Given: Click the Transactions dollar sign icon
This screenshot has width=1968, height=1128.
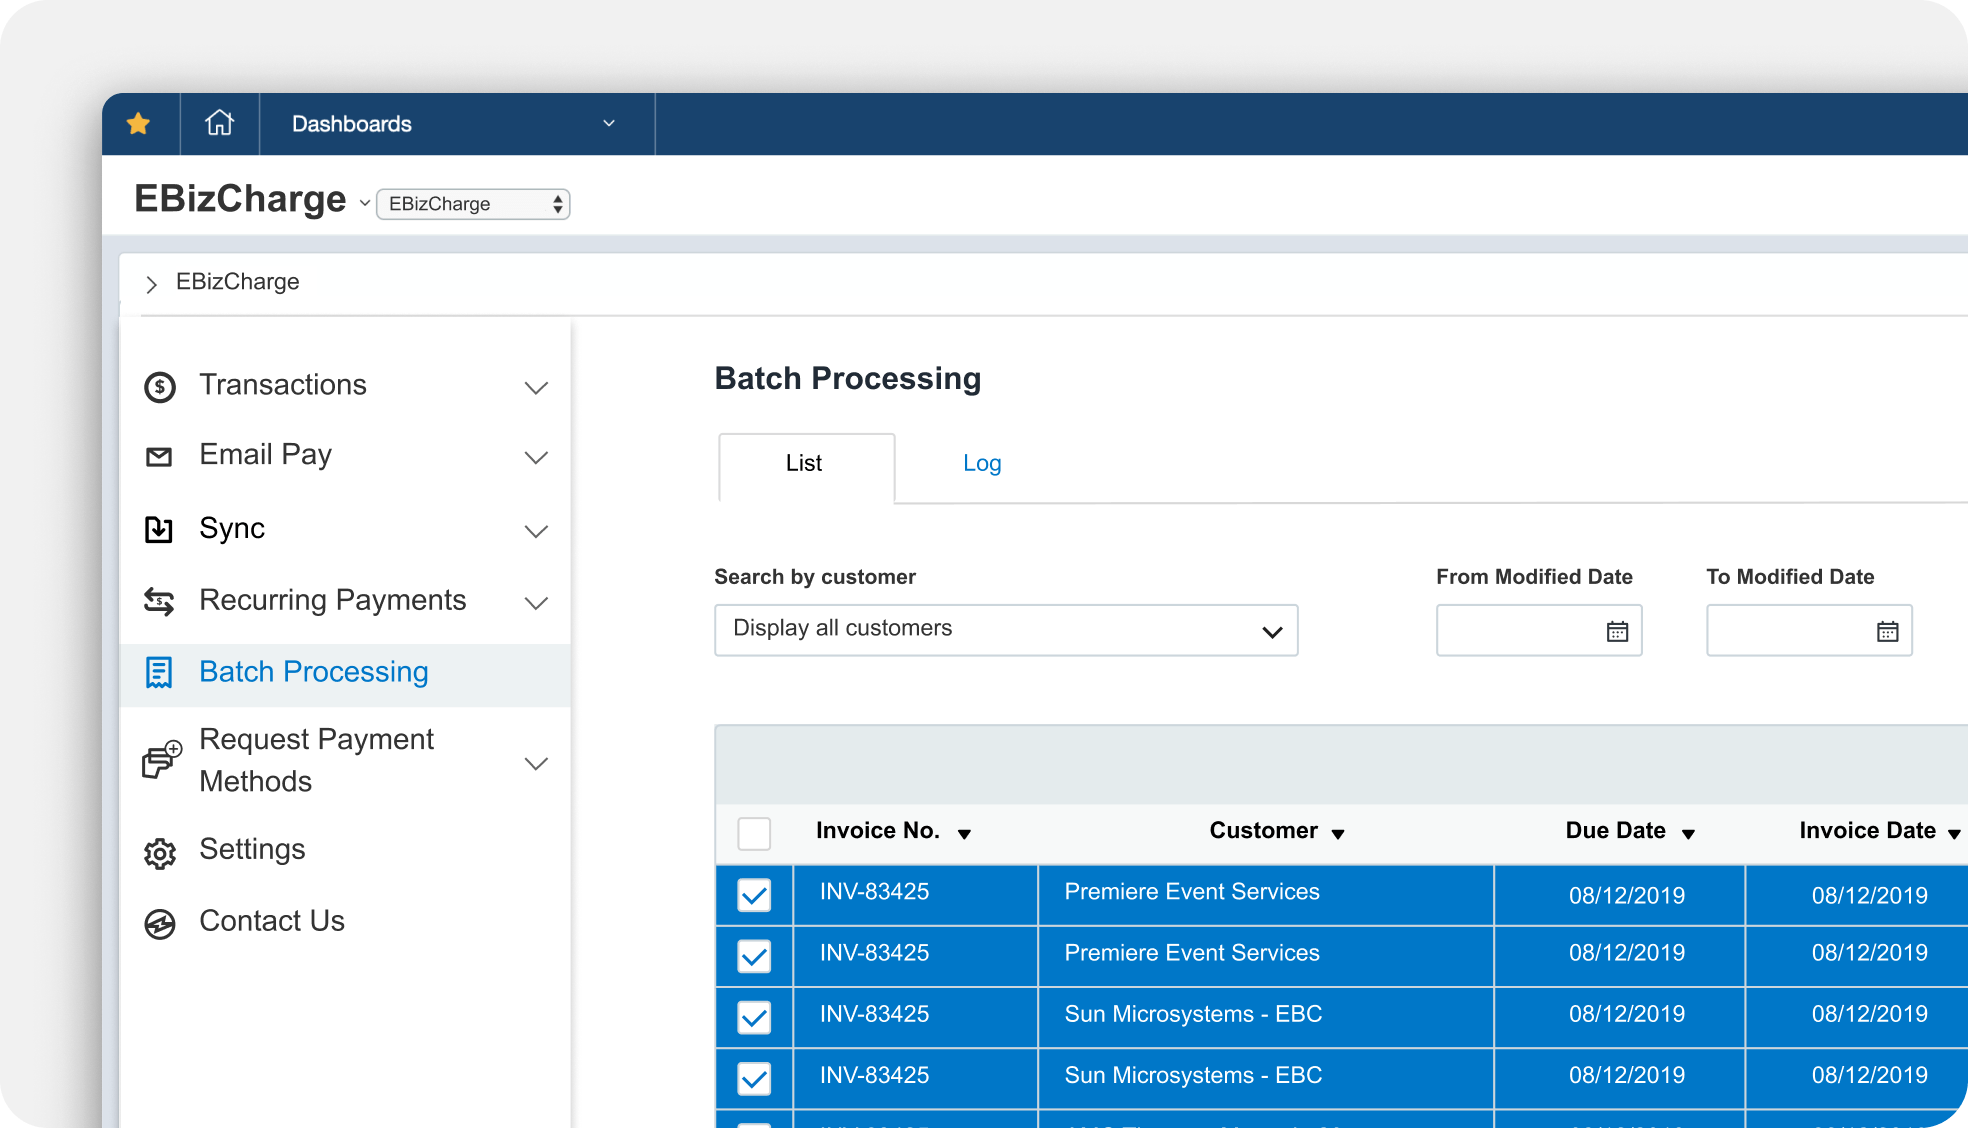Looking at the screenshot, I should [x=160, y=387].
